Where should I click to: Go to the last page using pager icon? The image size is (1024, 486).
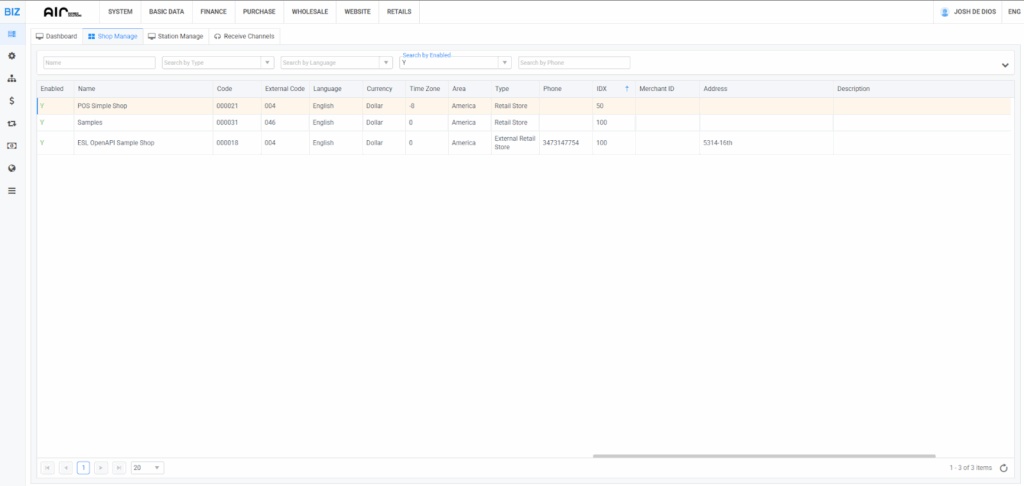pyautogui.click(x=119, y=467)
